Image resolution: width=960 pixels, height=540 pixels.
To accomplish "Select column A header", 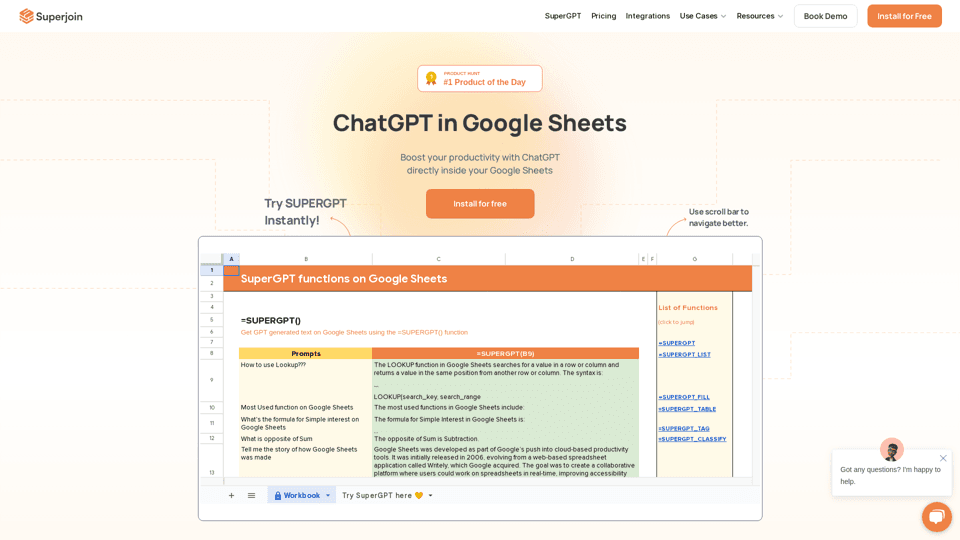I will pyautogui.click(x=231, y=259).
